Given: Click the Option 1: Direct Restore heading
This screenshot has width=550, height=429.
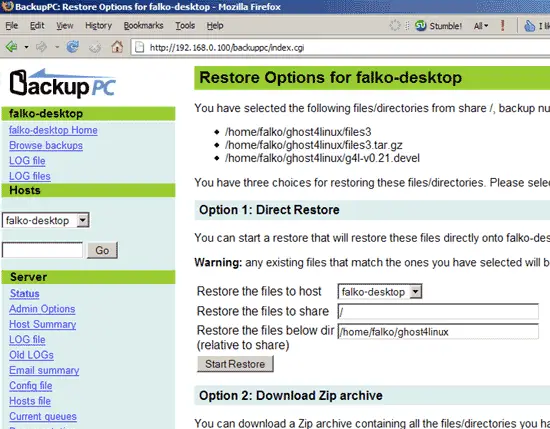Looking at the screenshot, I should tap(269, 210).
